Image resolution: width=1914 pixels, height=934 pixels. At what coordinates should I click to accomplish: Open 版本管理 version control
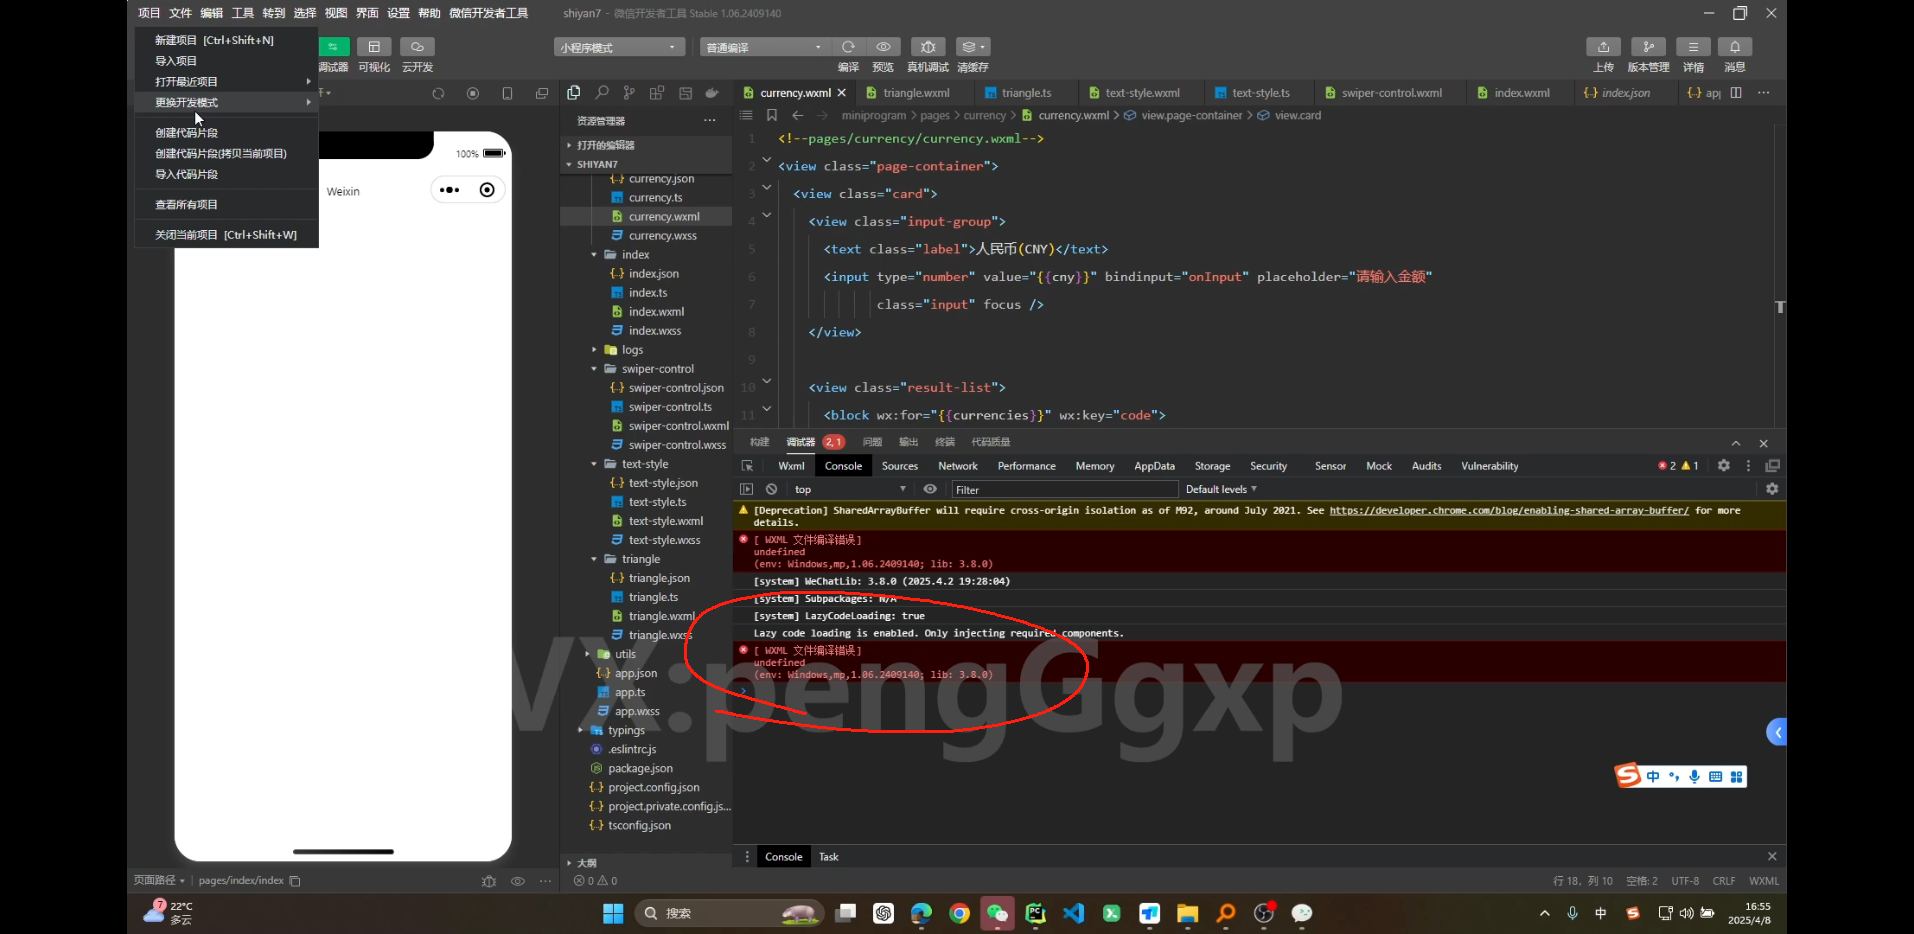tap(1648, 47)
